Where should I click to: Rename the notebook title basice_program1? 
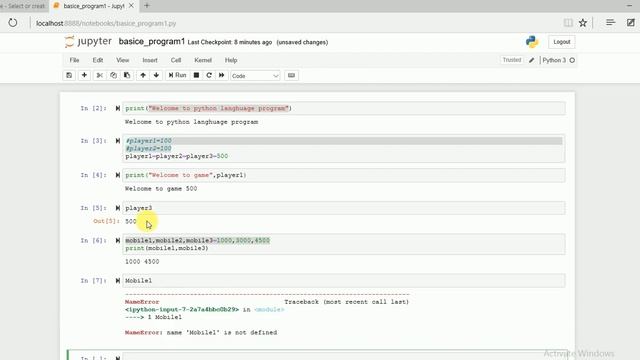click(151, 42)
